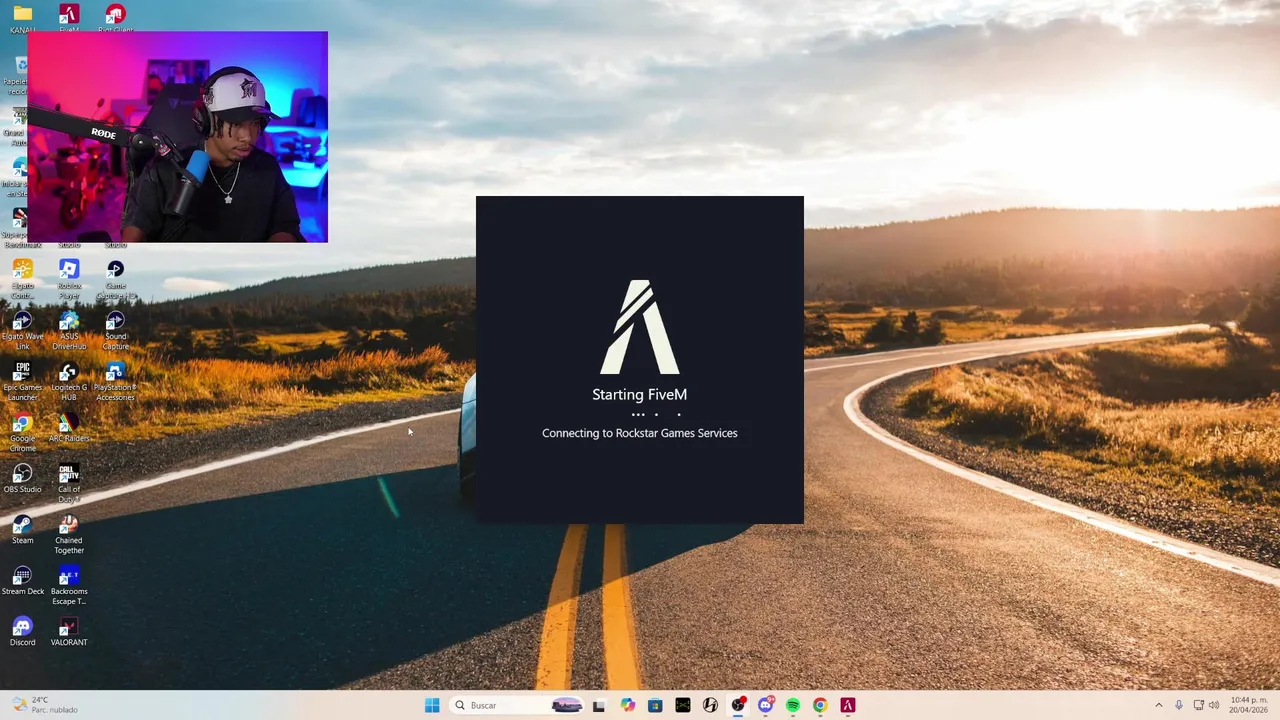This screenshot has height=720, width=1280.
Task: Launch the Discord desktop shortcut
Action: click(22, 631)
